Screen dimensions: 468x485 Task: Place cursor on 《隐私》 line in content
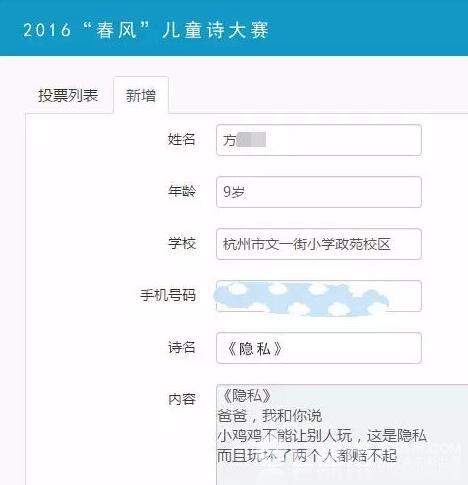click(x=246, y=396)
